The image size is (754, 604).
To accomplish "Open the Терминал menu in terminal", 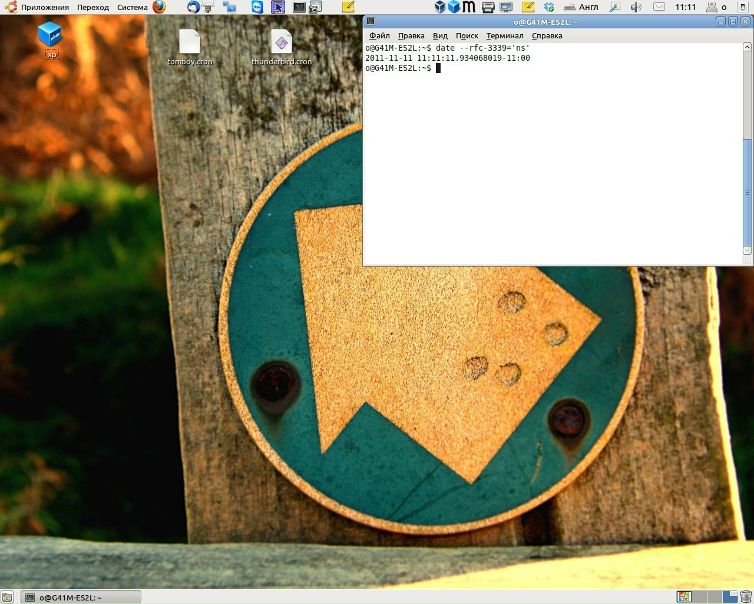I will coord(504,35).
